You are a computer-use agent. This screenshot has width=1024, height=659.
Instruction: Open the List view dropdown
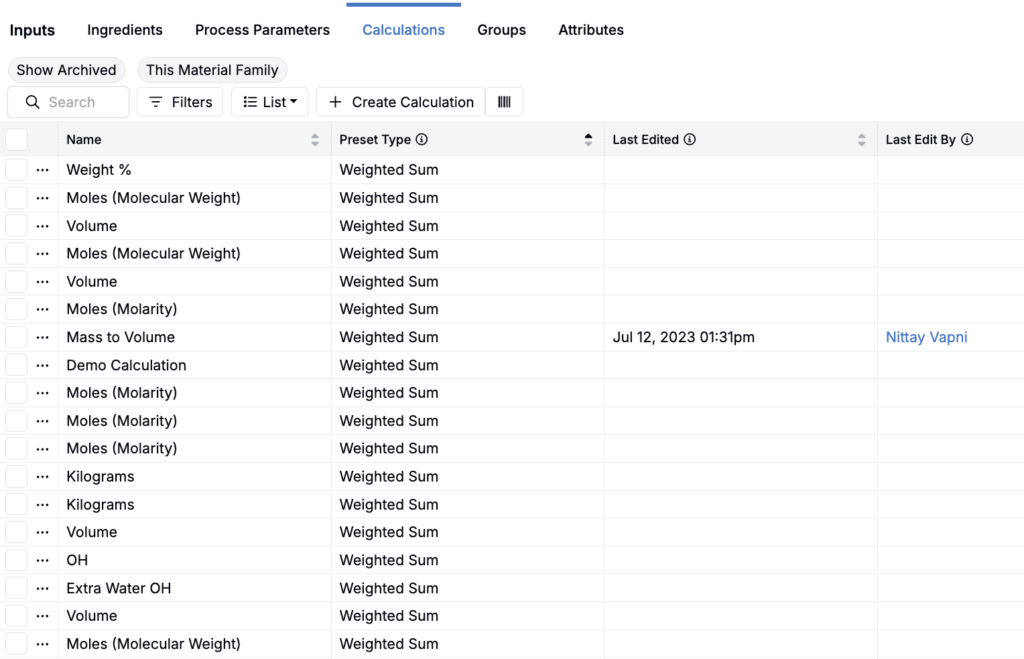point(270,102)
